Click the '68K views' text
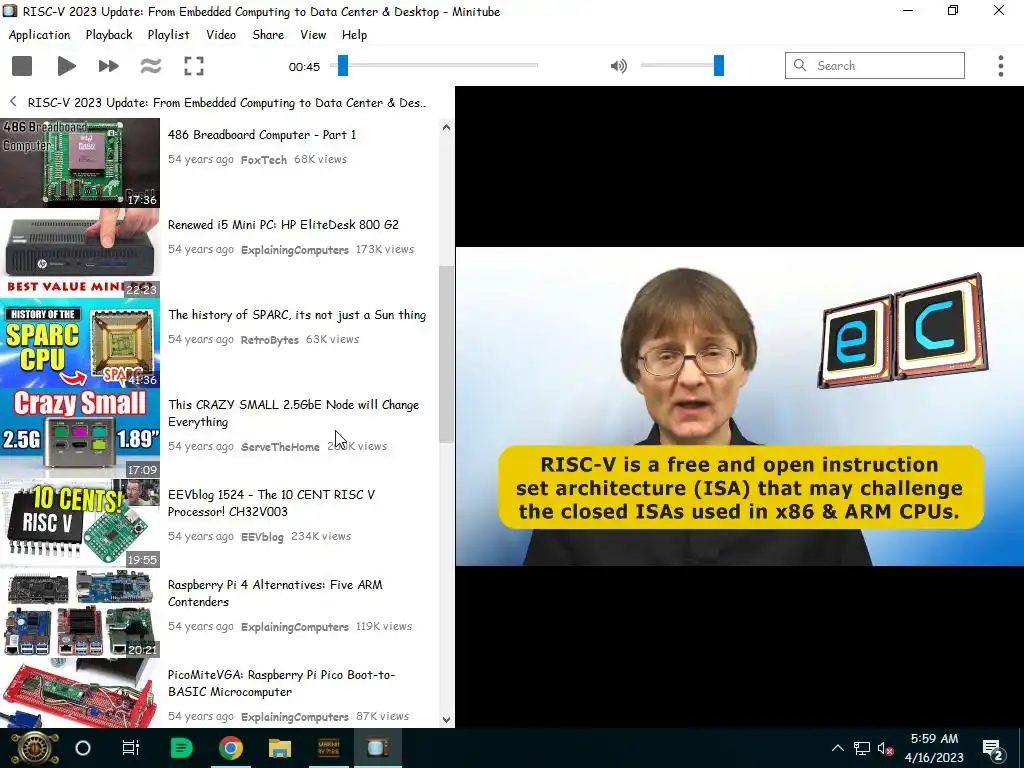Viewport: 1024px width, 768px height. 320,159
